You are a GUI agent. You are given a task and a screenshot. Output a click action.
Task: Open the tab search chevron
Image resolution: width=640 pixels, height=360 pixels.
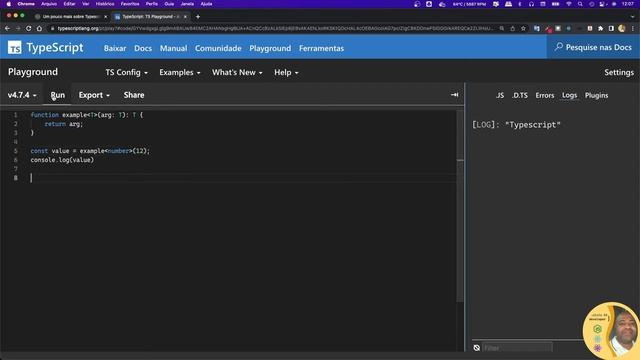632,17
